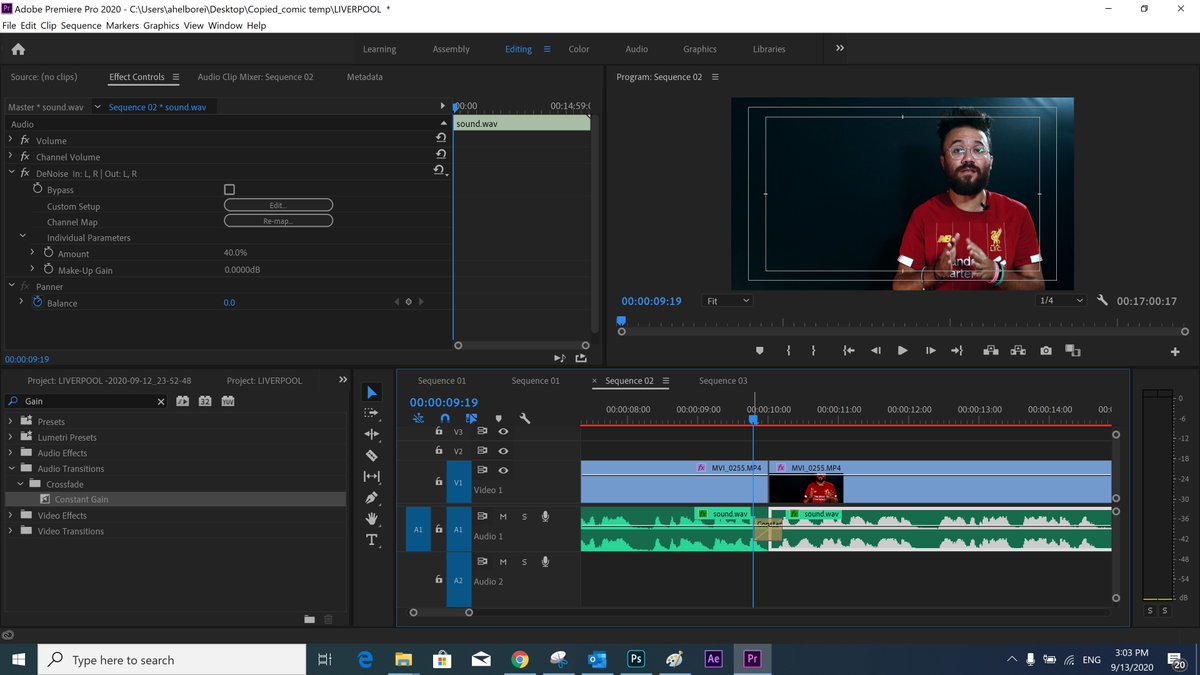
Task: Expand the Lumetri Presets folder
Action: coord(11,437)
